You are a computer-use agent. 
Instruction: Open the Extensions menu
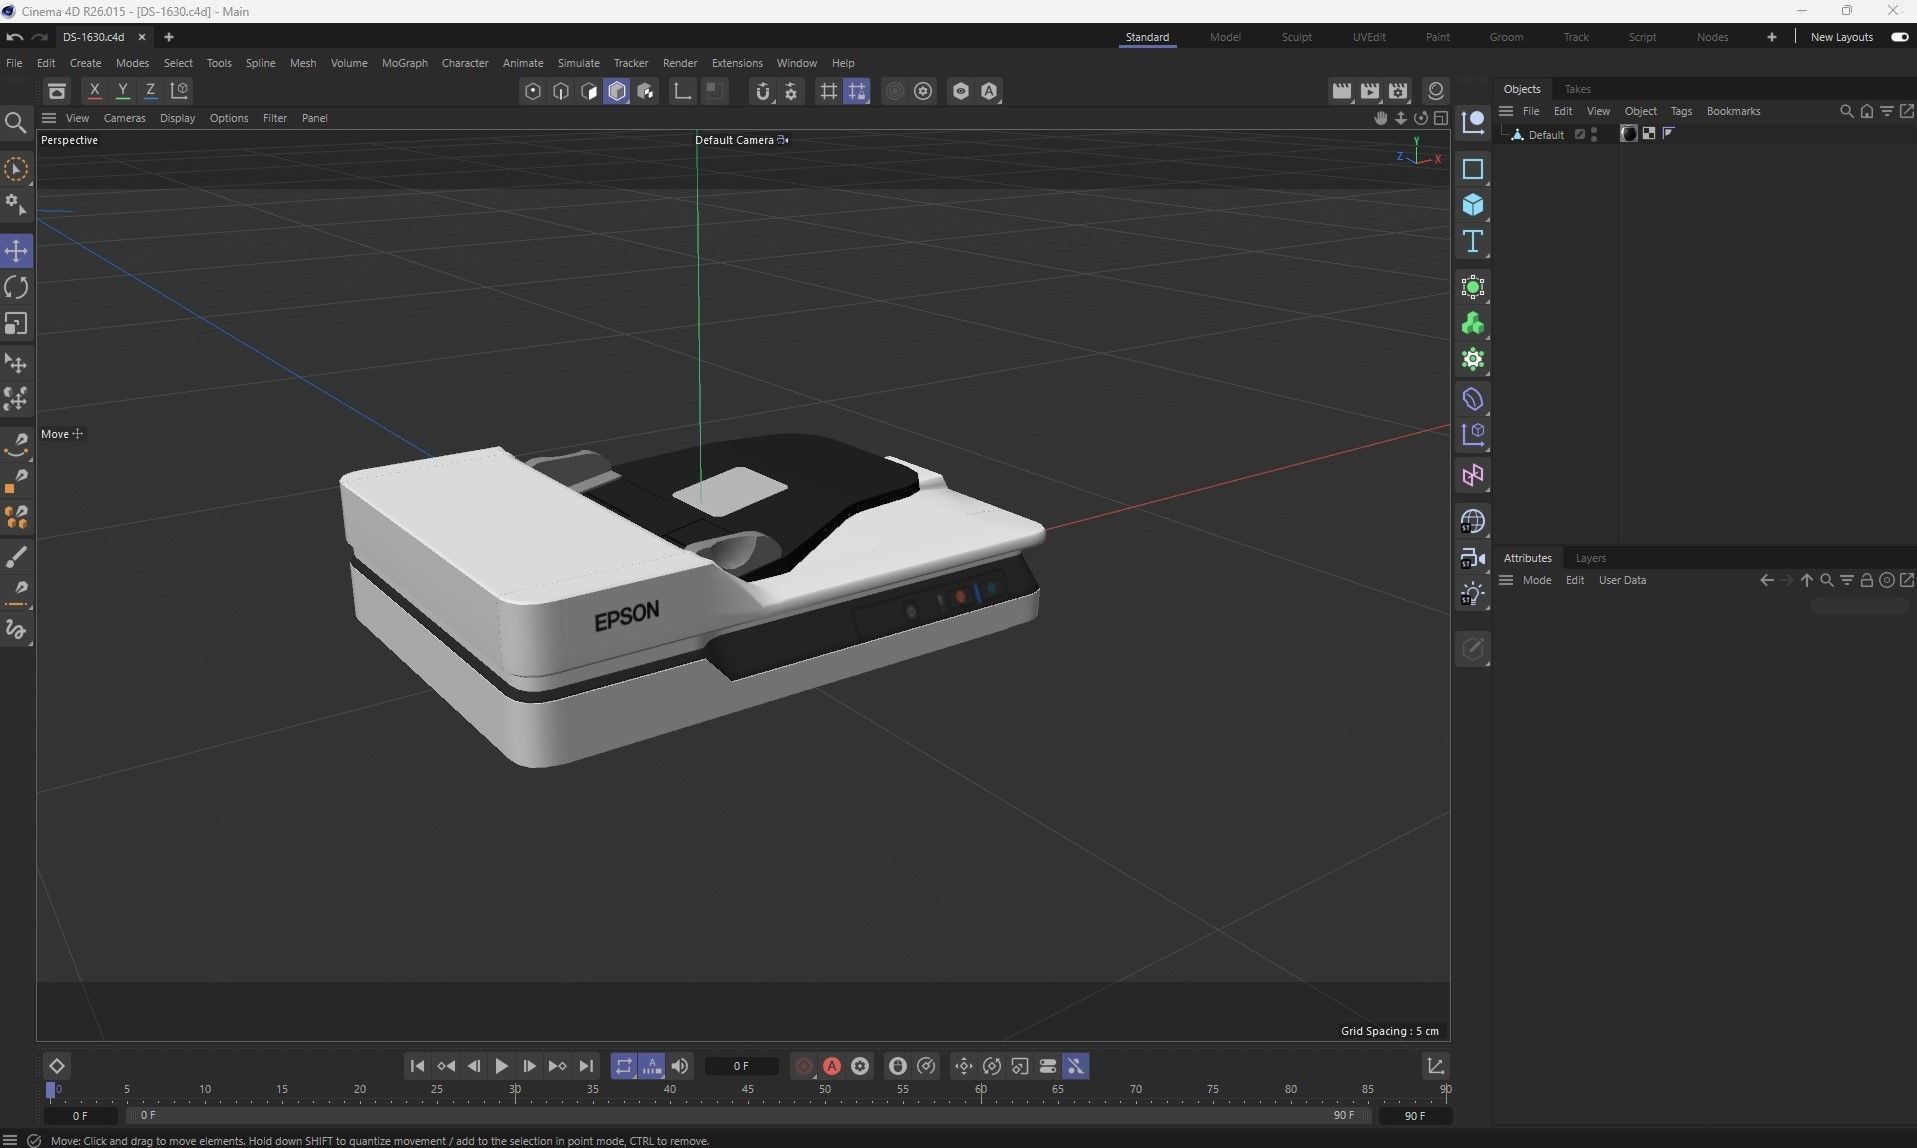click(737, 63)
